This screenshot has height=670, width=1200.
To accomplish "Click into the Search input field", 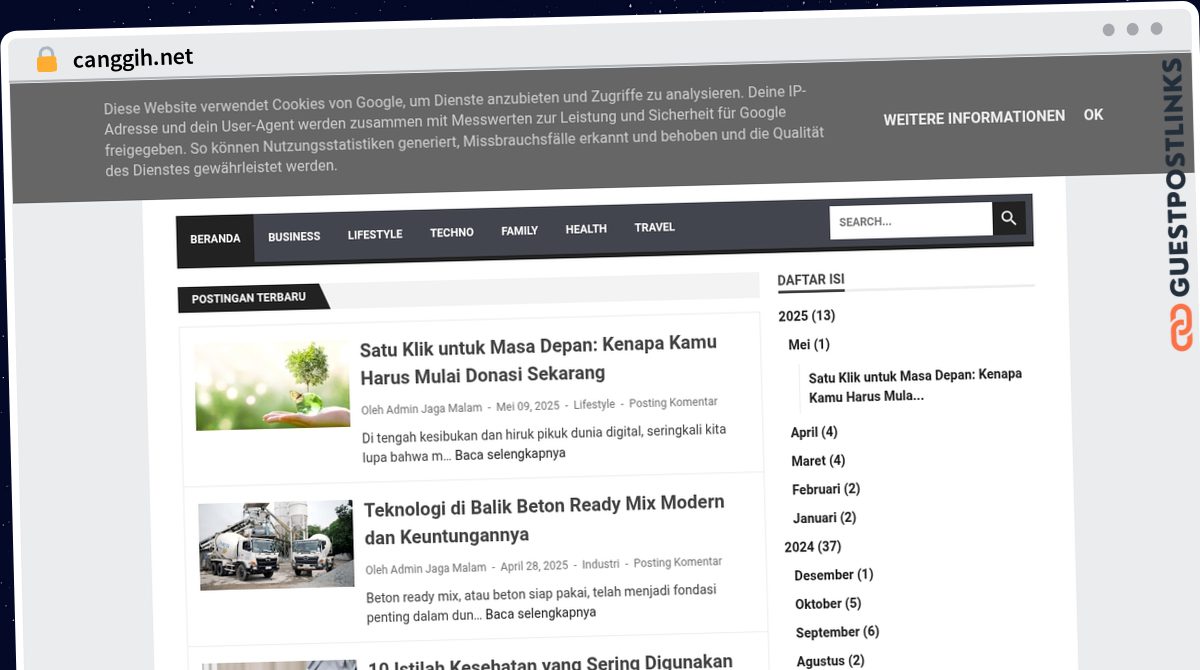I will point(911,221).
